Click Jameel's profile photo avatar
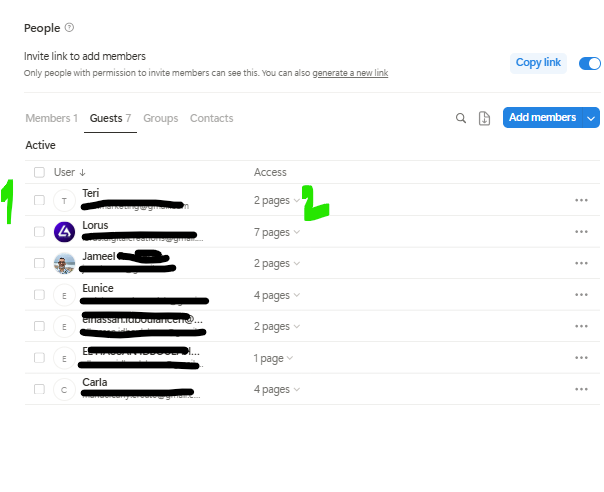Image resolution: width=604 pixels, height=492 pixels. coord(64,264)
